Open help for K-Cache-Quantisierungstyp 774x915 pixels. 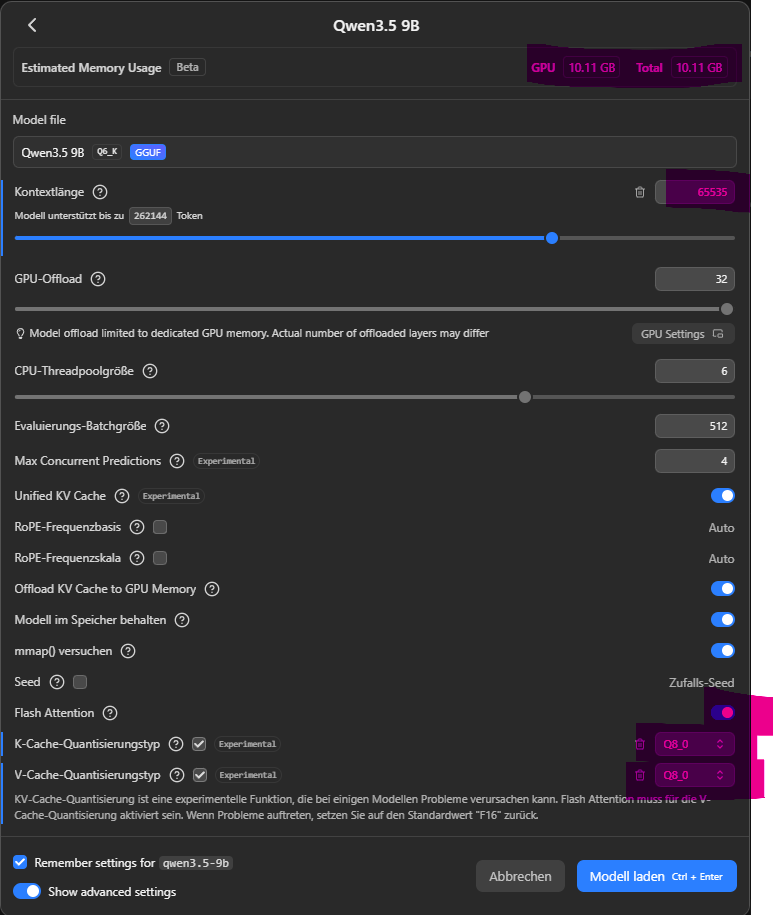[176, 744]
